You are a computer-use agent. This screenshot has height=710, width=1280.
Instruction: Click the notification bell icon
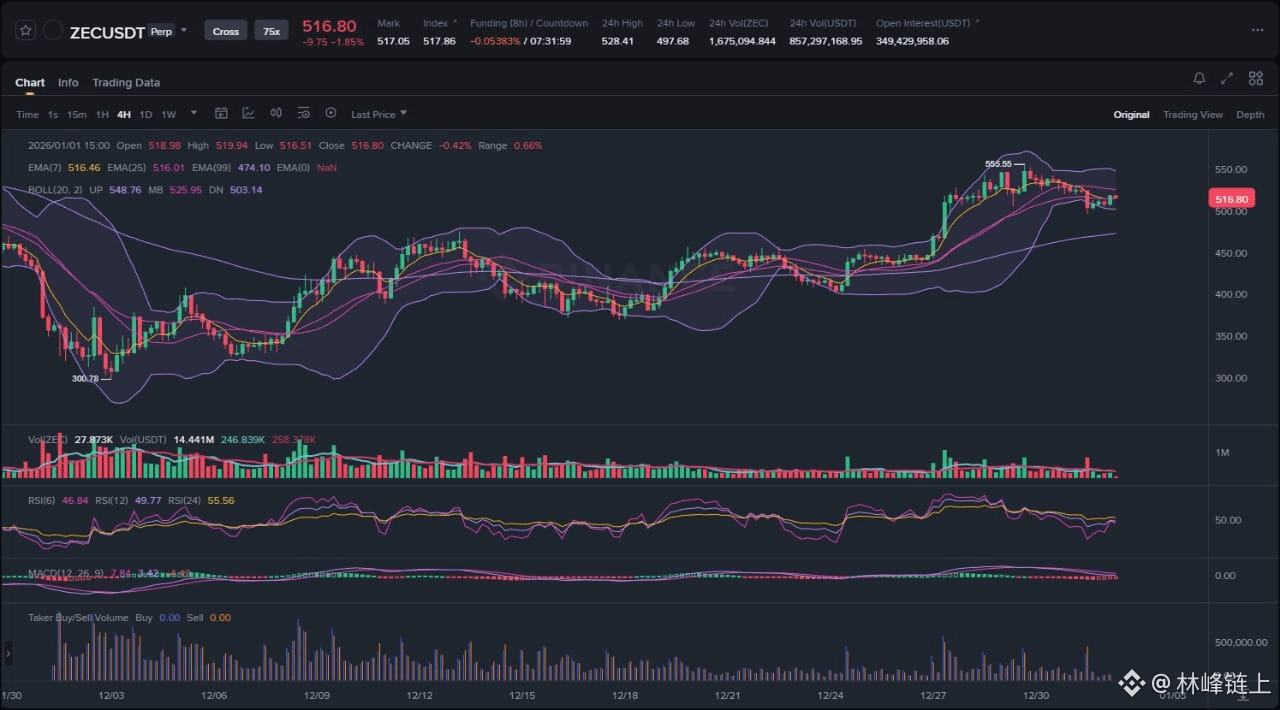click(x=1199, y=79)
